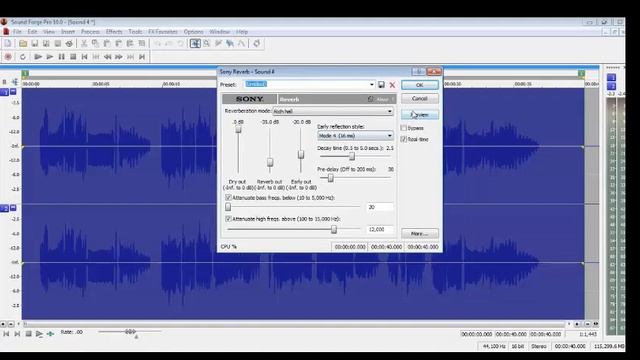Open the Effects menu
640x360 pixels.
click(x=114, y=31)
